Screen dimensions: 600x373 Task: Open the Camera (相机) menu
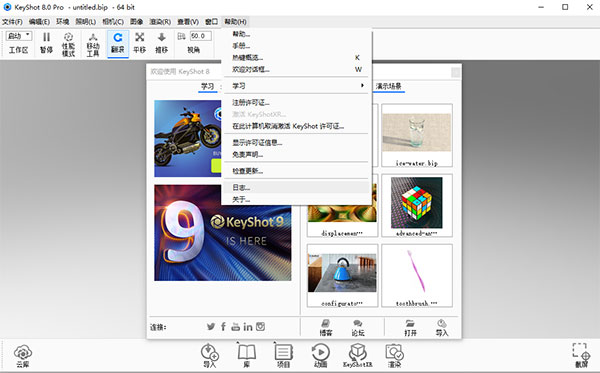click(113, 22)
